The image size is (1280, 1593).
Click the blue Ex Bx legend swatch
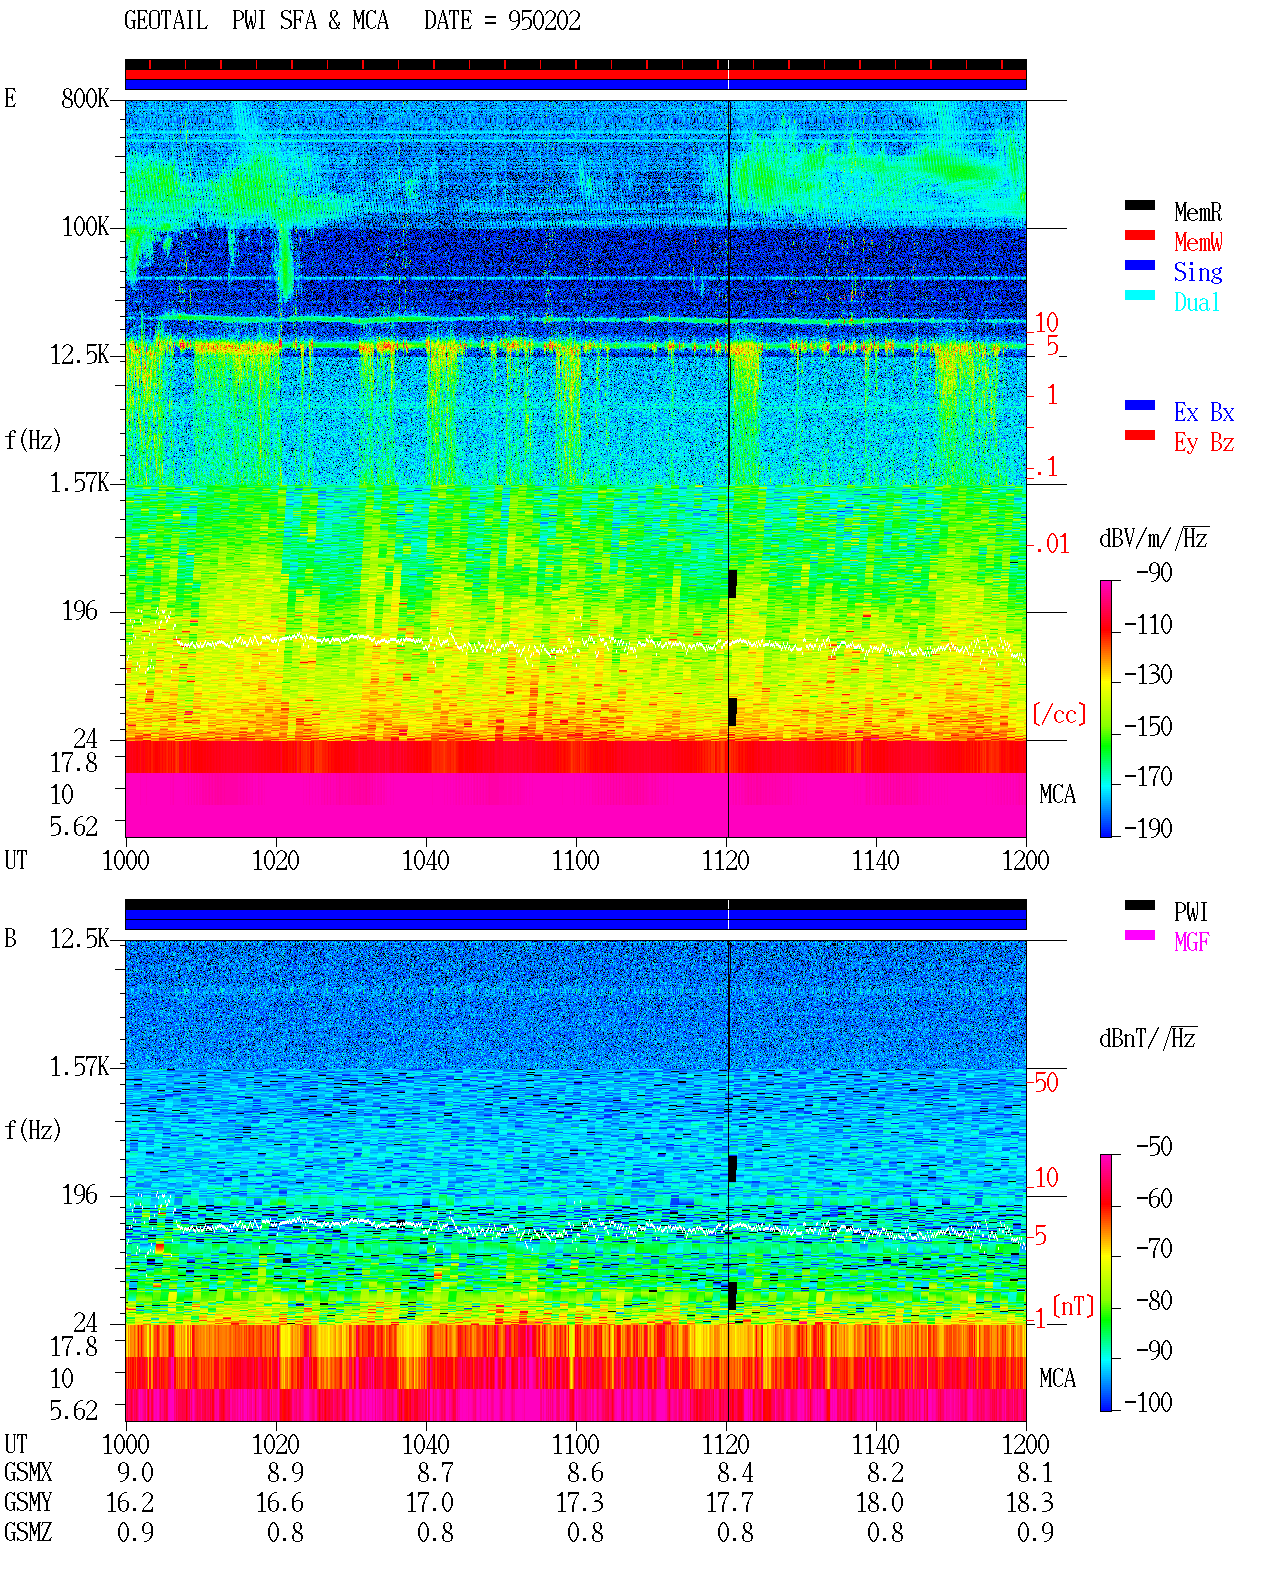tap(1139, 405)
